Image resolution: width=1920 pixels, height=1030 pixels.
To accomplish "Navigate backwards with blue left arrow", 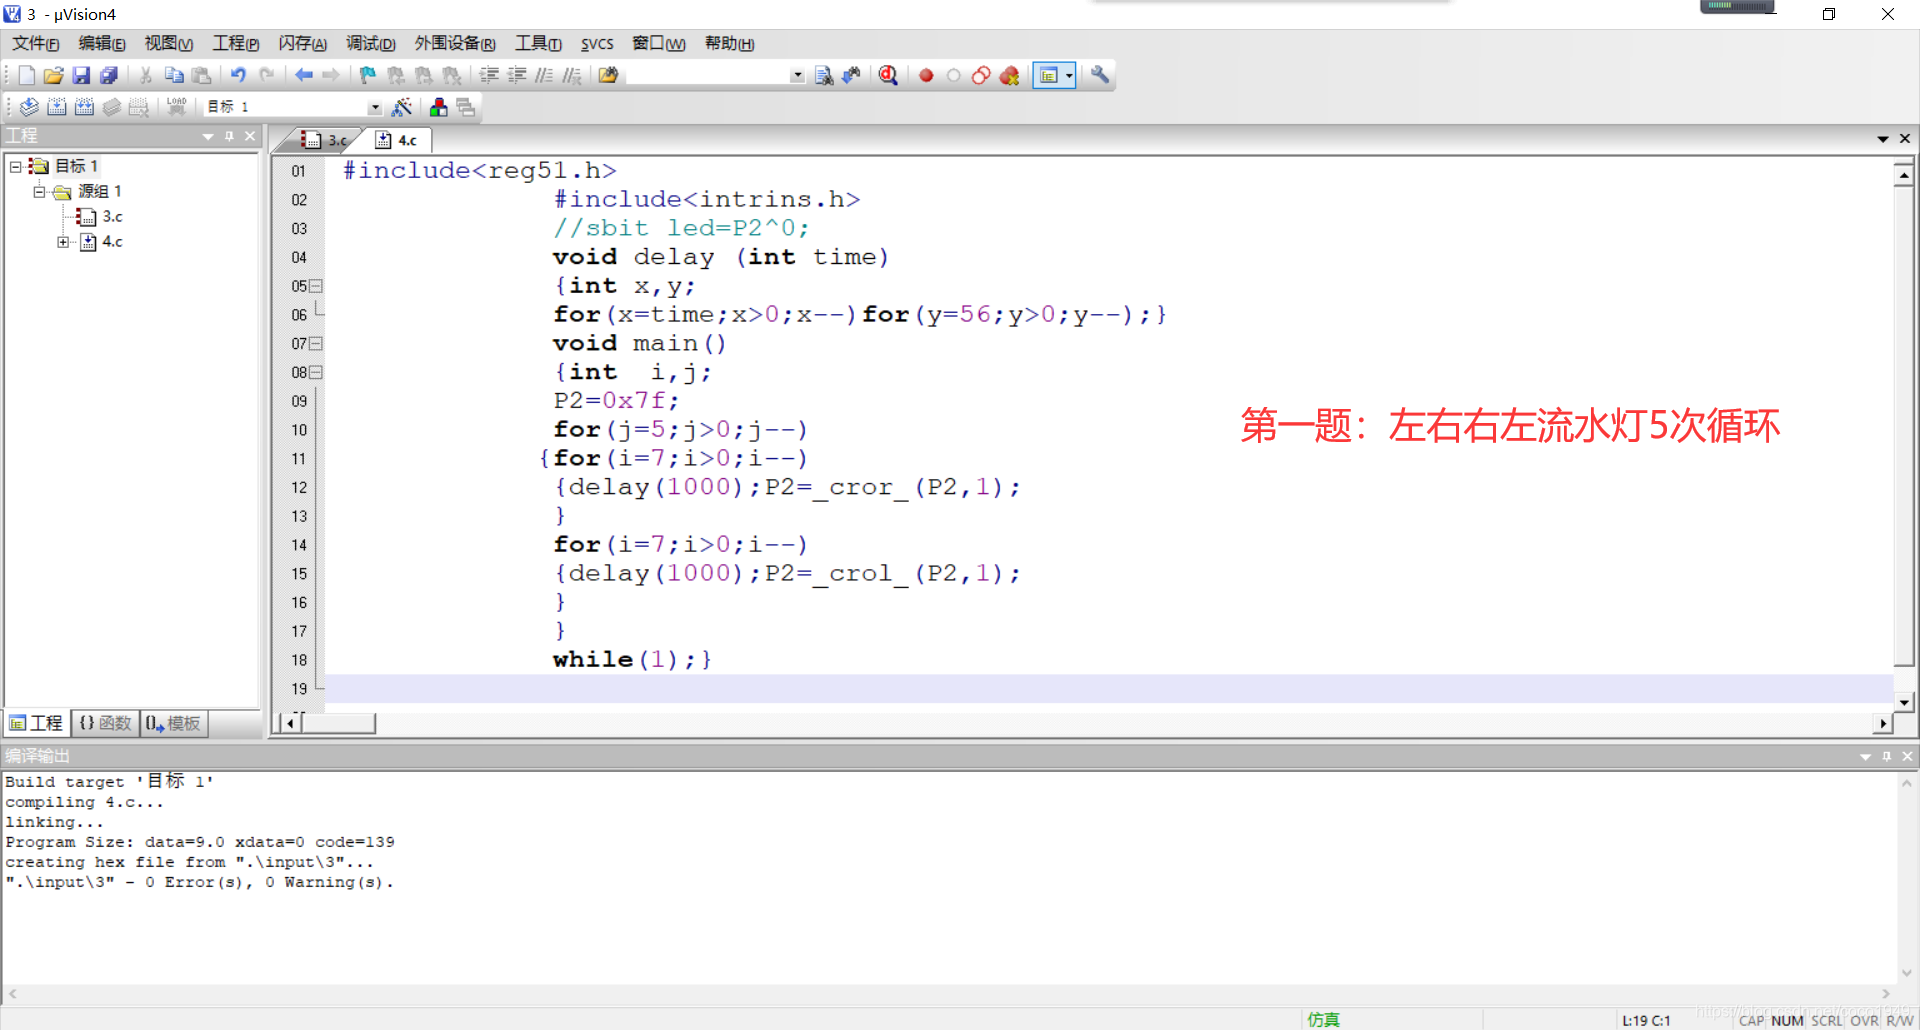I will [303, 75].
